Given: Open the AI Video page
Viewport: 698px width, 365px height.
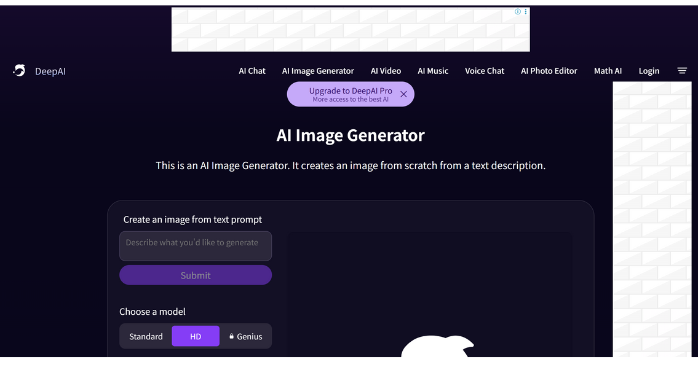Looking at the screenshot, I should pyautogui.click(x=386, y=71).
